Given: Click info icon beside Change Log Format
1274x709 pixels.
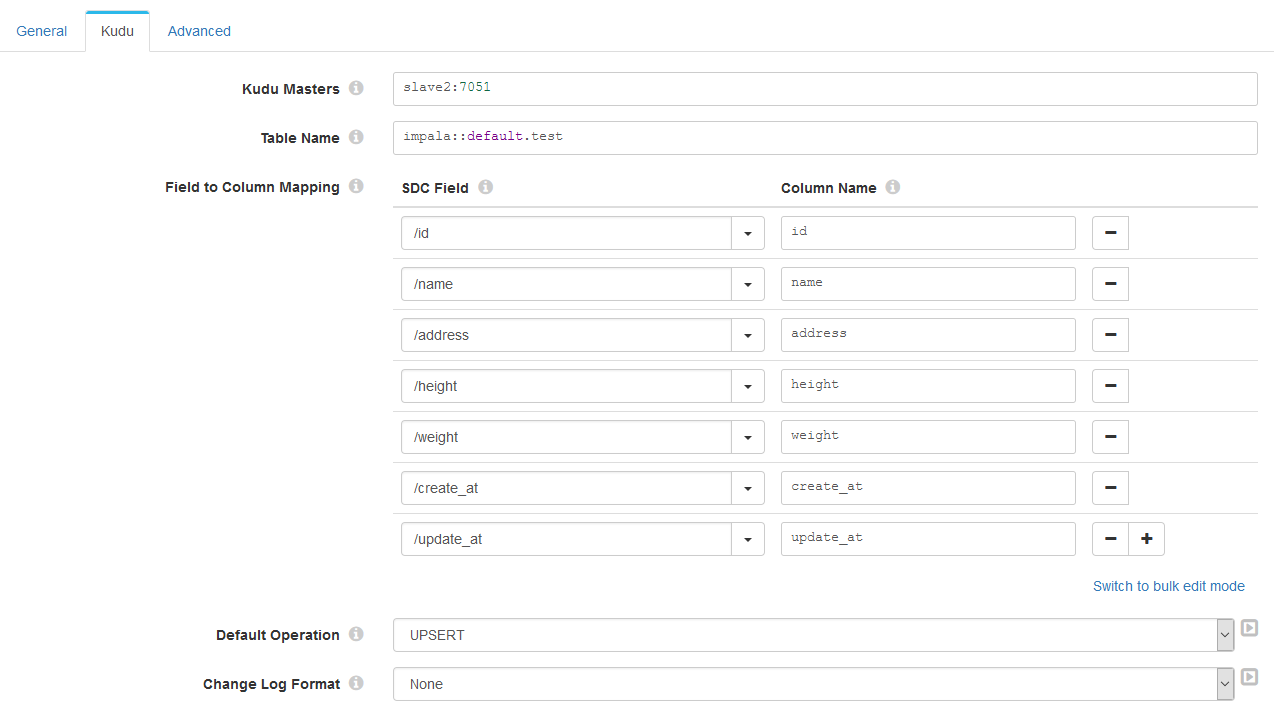Looking at the screenshot, I should coord(356,684).
